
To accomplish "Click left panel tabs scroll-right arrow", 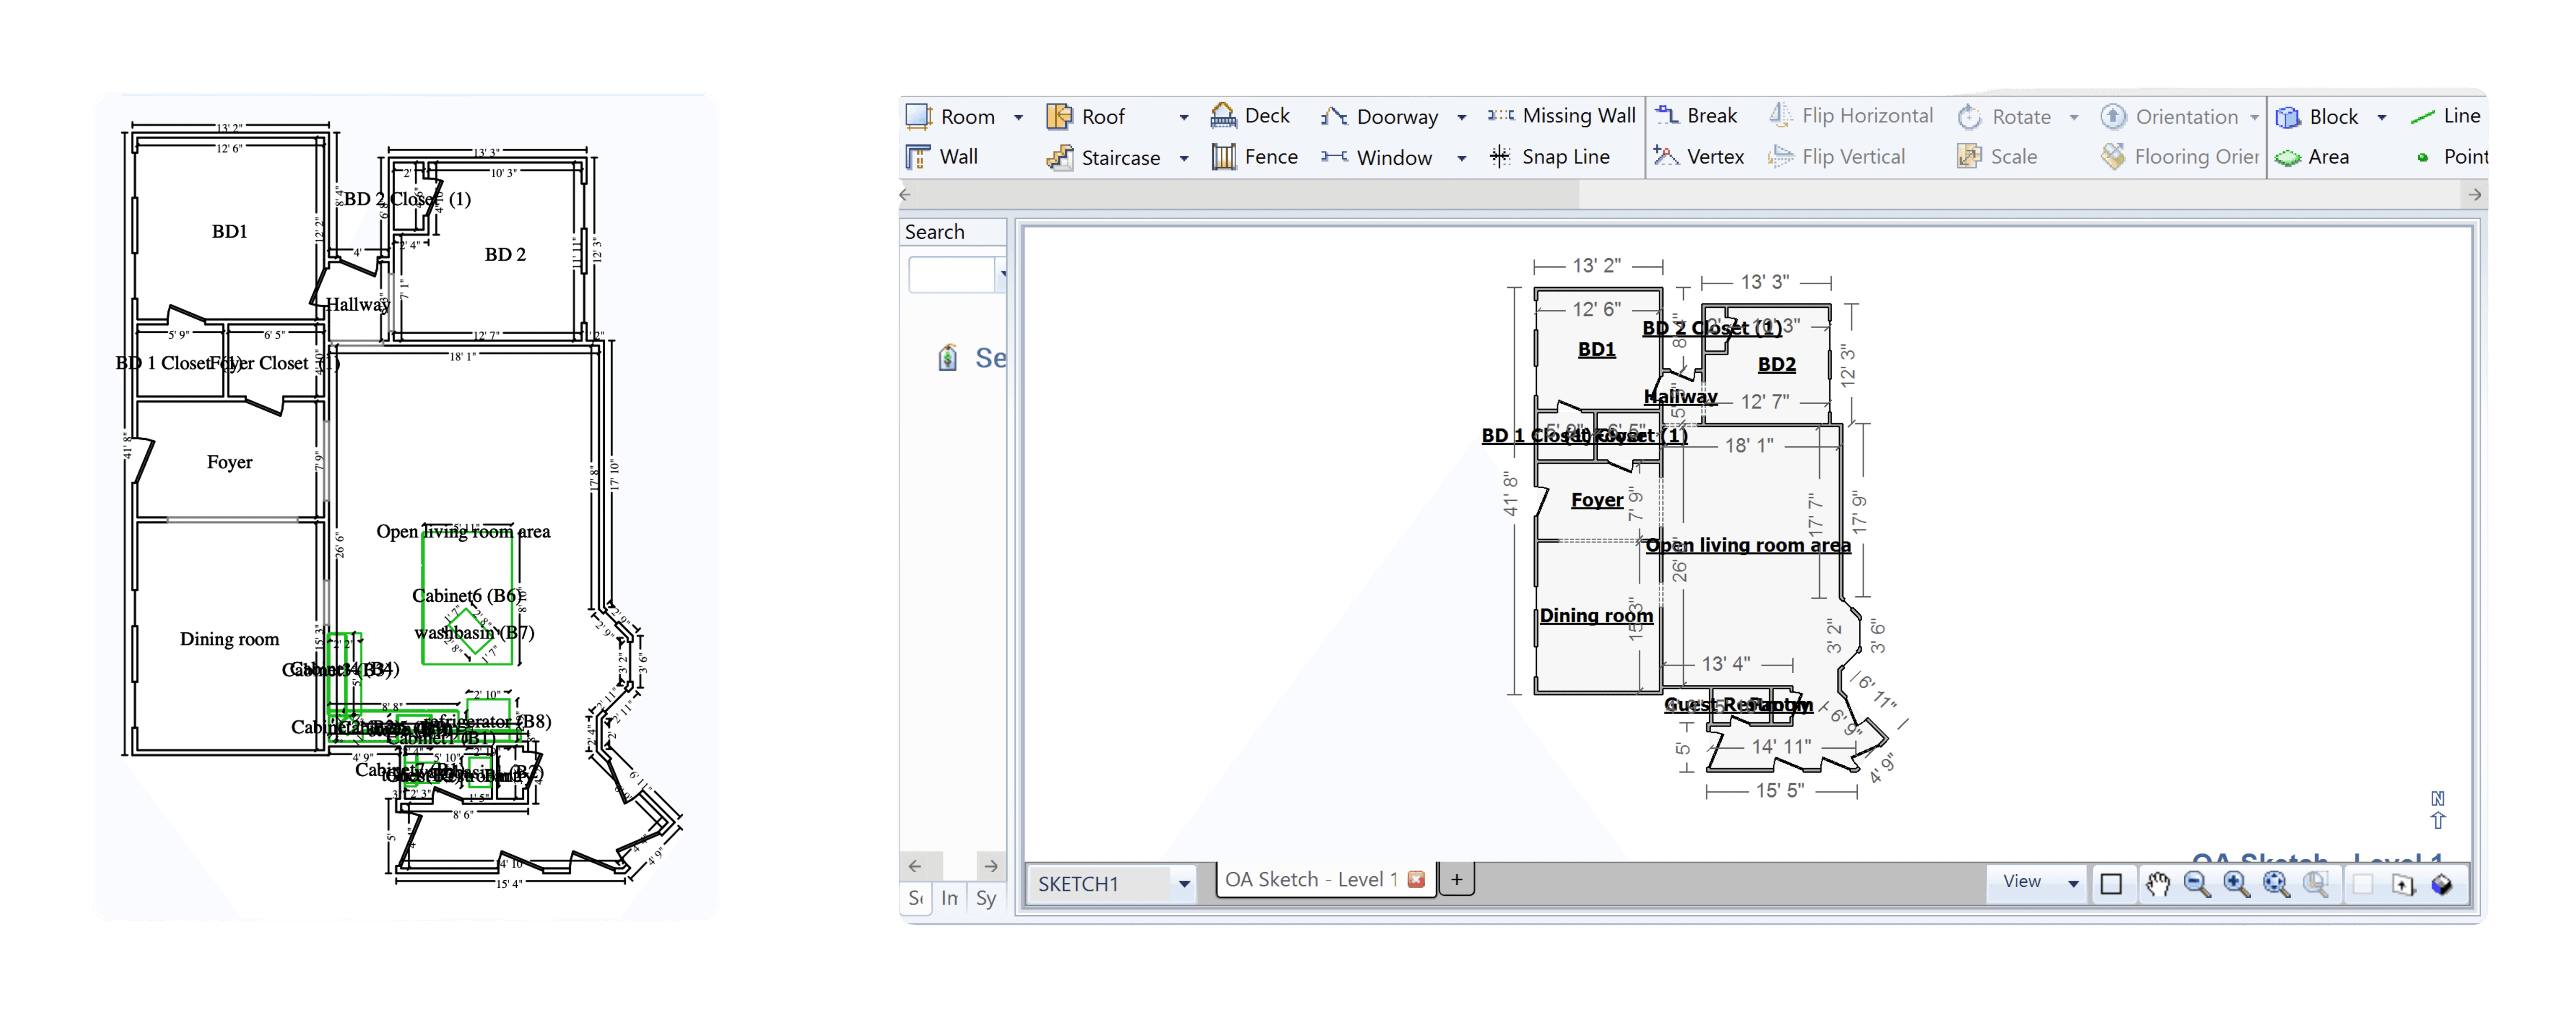I will tap(991, 866).
